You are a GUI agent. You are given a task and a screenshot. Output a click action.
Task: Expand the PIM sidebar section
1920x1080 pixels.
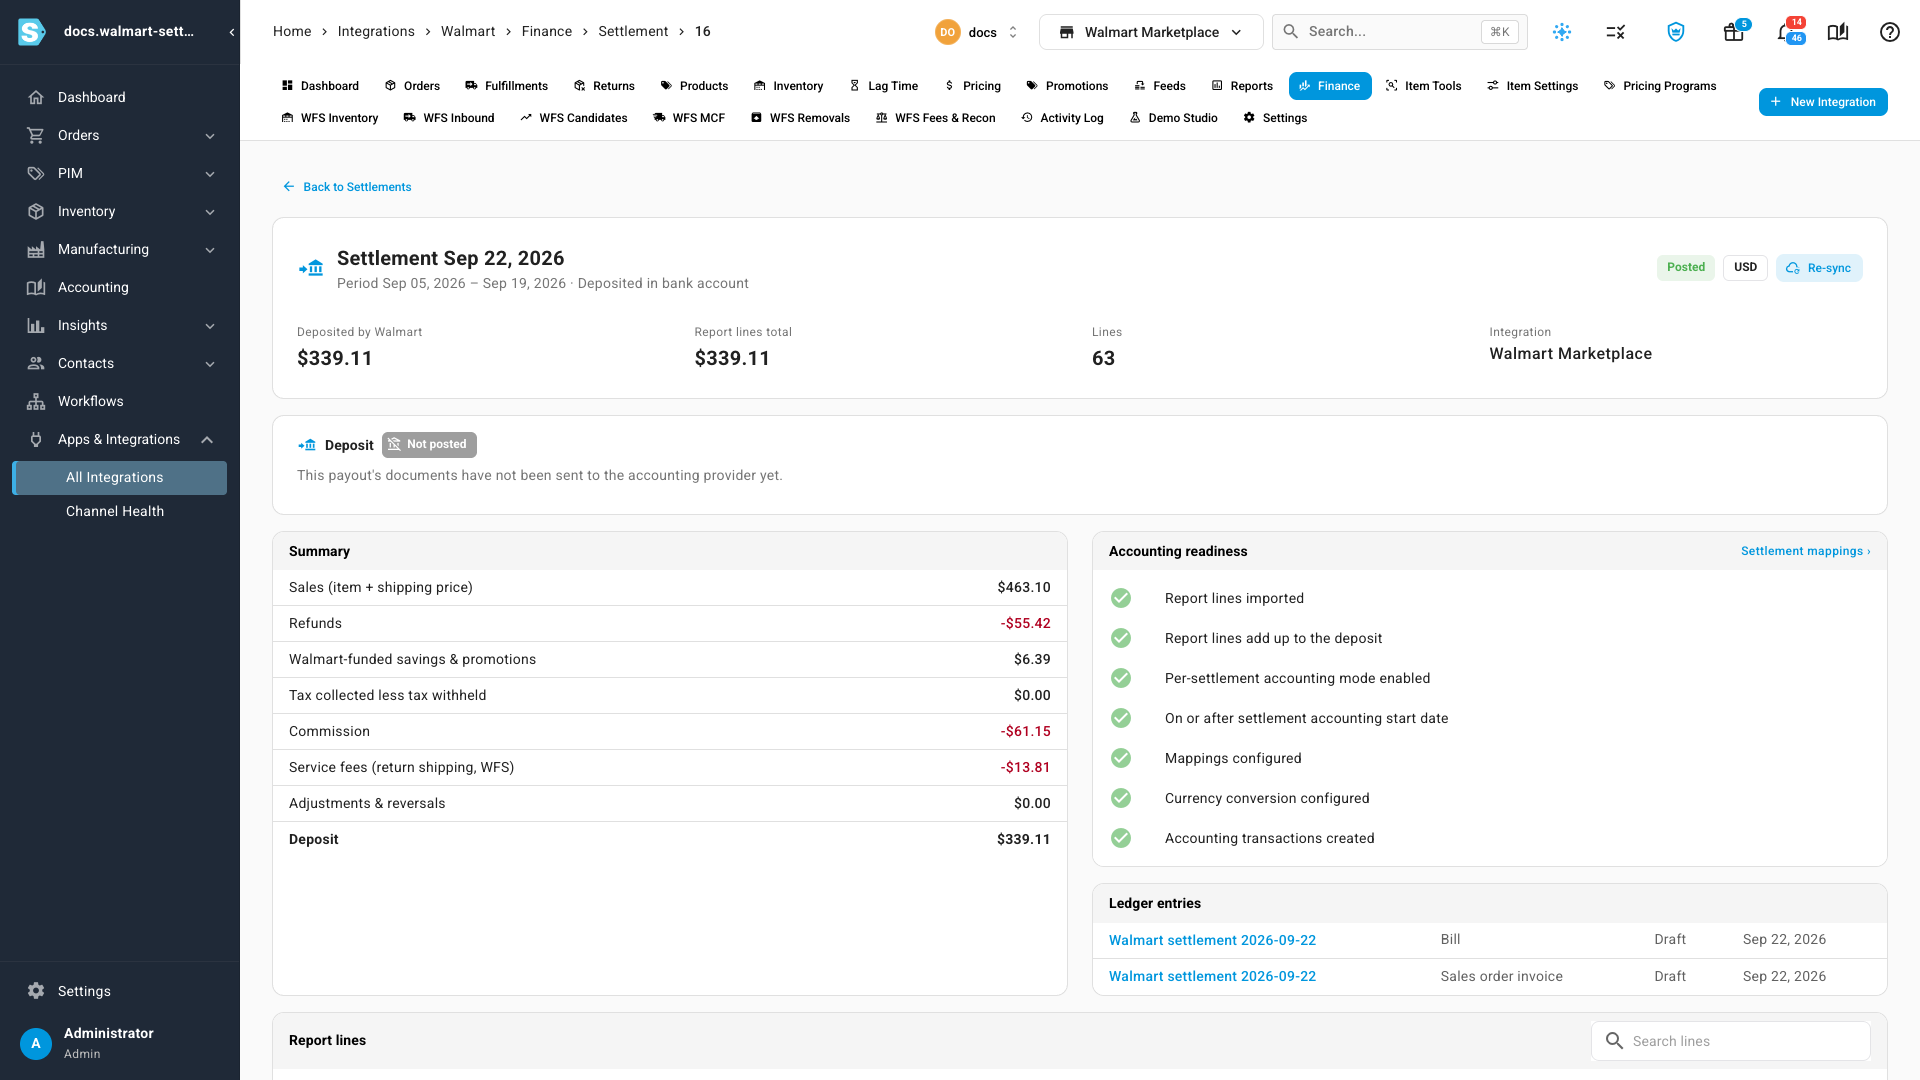click(120, 173)
